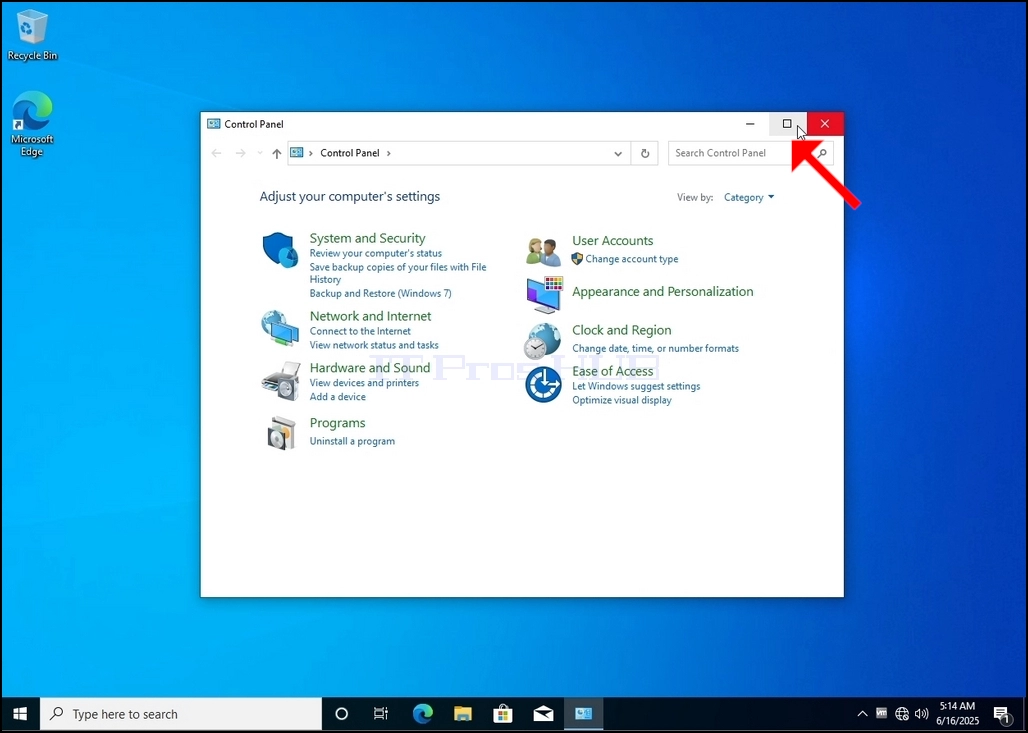1028x733 pixels.
Task: Click the Up arrow navigation button
Action: [277, 153]
